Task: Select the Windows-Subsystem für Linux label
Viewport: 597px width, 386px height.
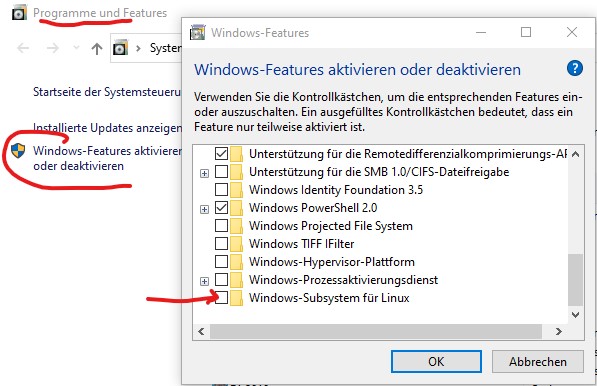Action: coord(329,298)
